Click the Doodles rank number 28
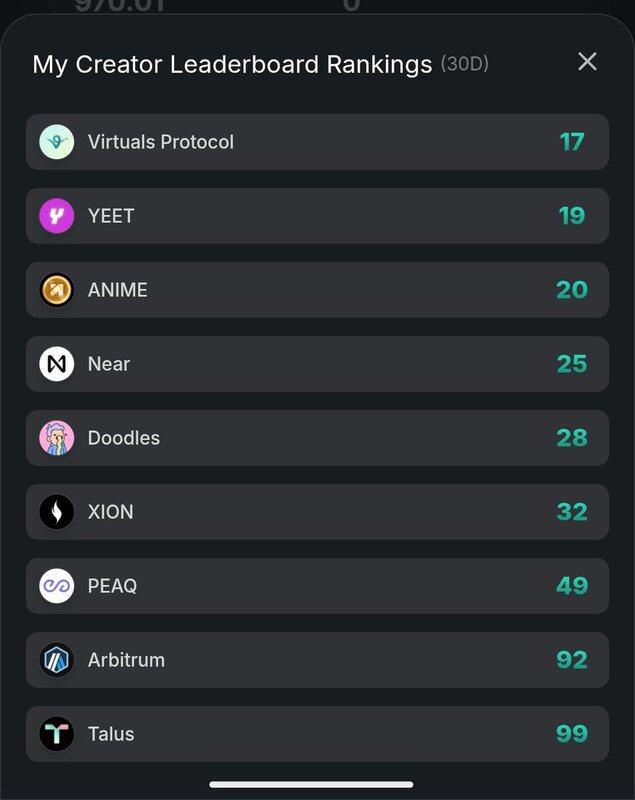635x800 pixels. click(x=571, y=438)
